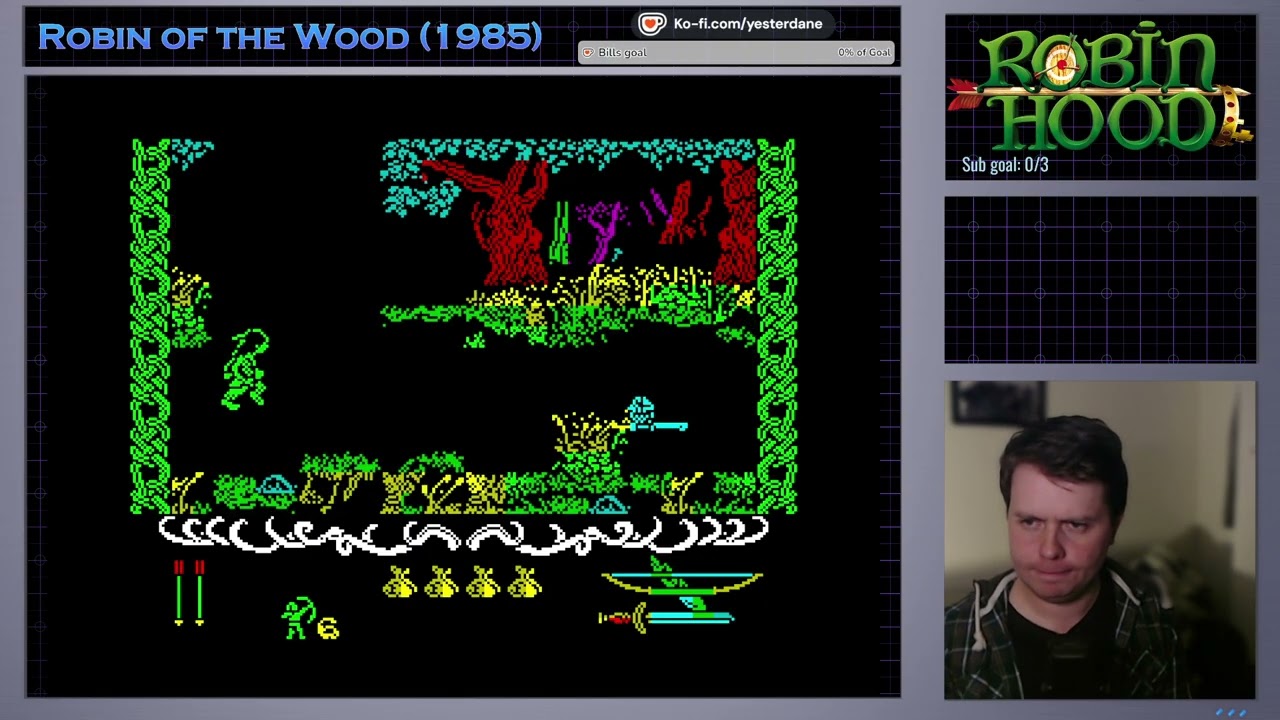This screenshot has height=720, width=1280.
Task: Click the rightmost yellow gold bag
Action: click(x=526, y=583)
